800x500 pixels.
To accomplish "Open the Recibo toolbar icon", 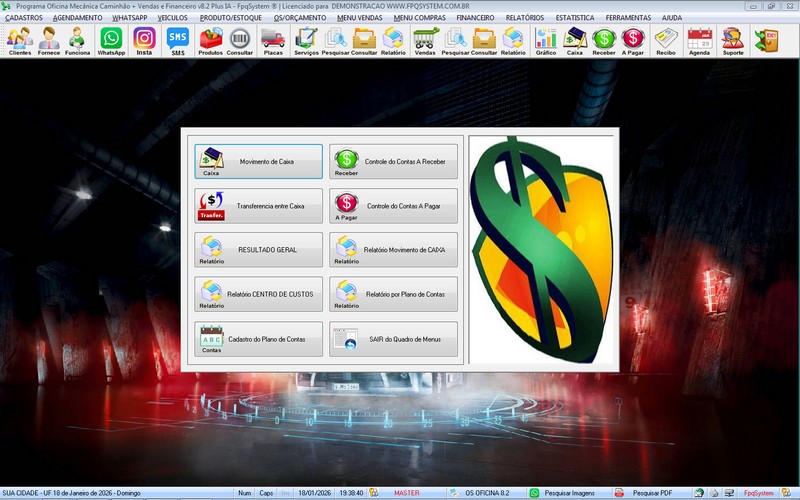I will [x=665, y=41].
